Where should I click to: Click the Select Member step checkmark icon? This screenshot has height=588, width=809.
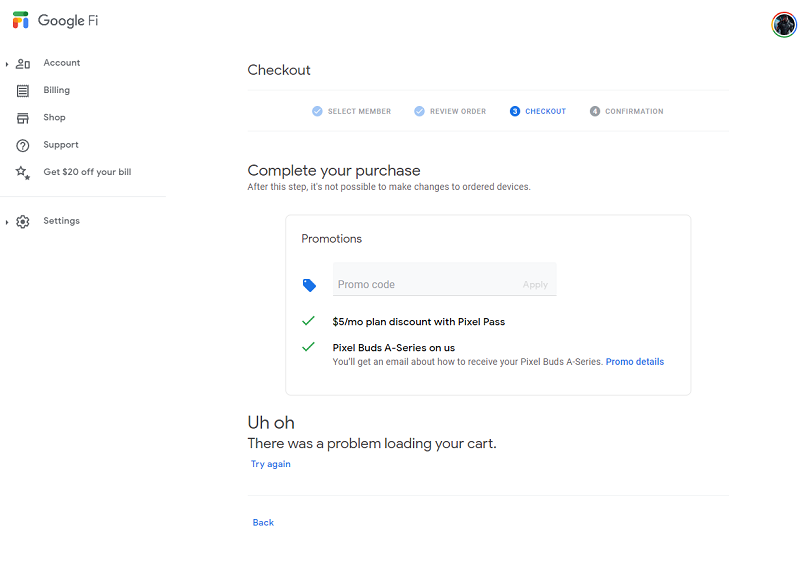[x=317, y=111]
